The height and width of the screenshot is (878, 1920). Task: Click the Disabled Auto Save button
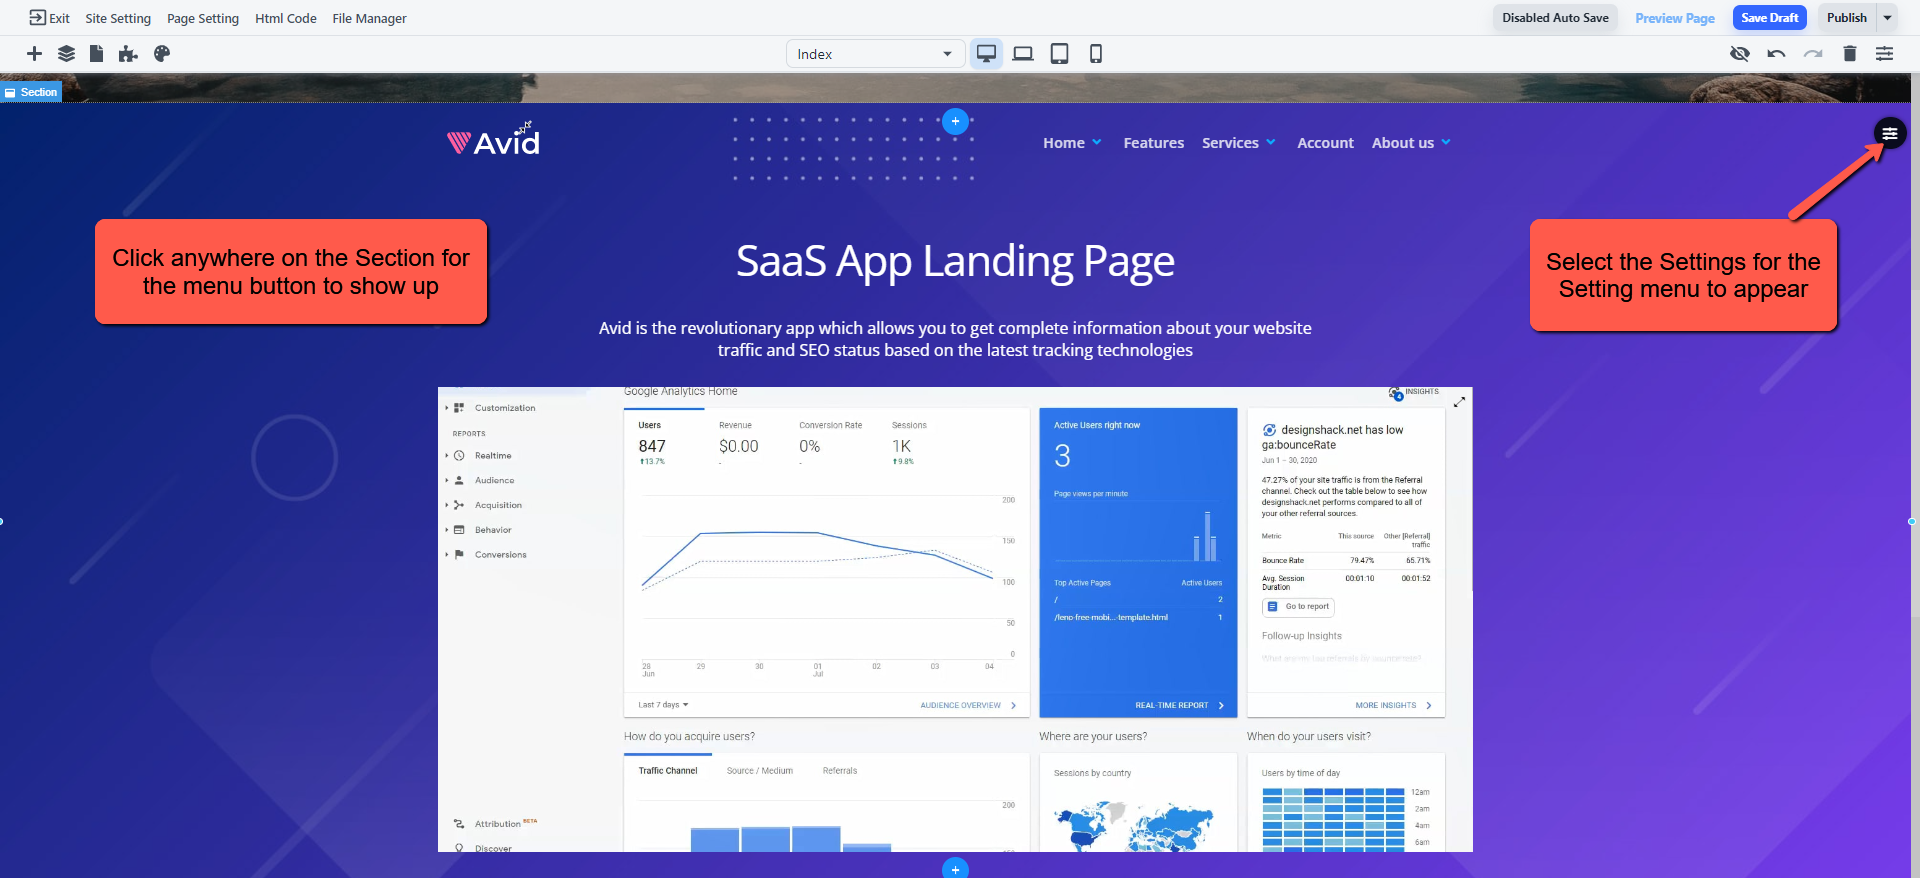click(1555, 18)
